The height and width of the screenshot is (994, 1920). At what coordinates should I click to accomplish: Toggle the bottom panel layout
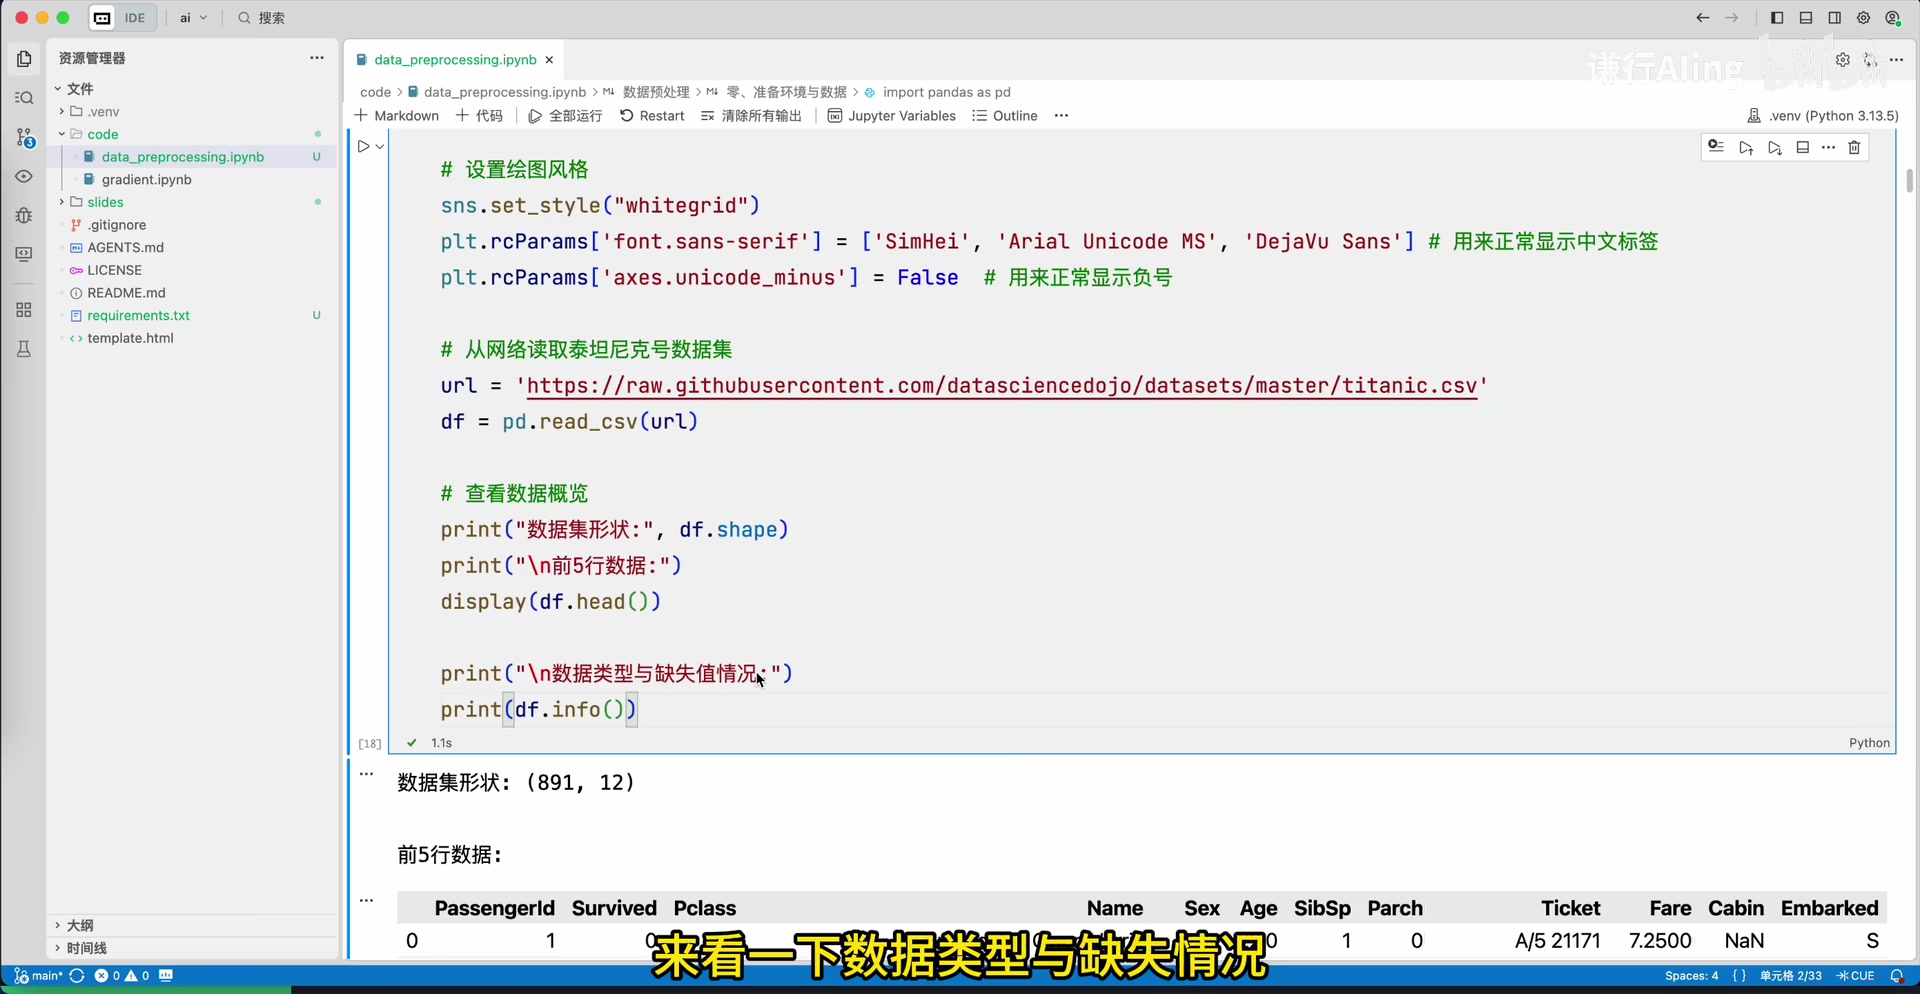click(1806, 18)
